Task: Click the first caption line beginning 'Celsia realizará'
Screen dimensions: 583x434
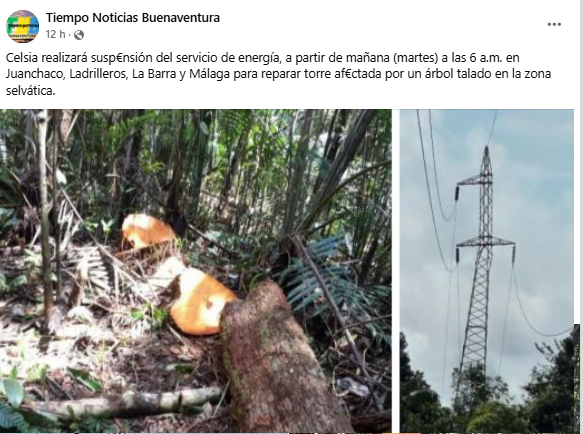Action: pos(262,58)
